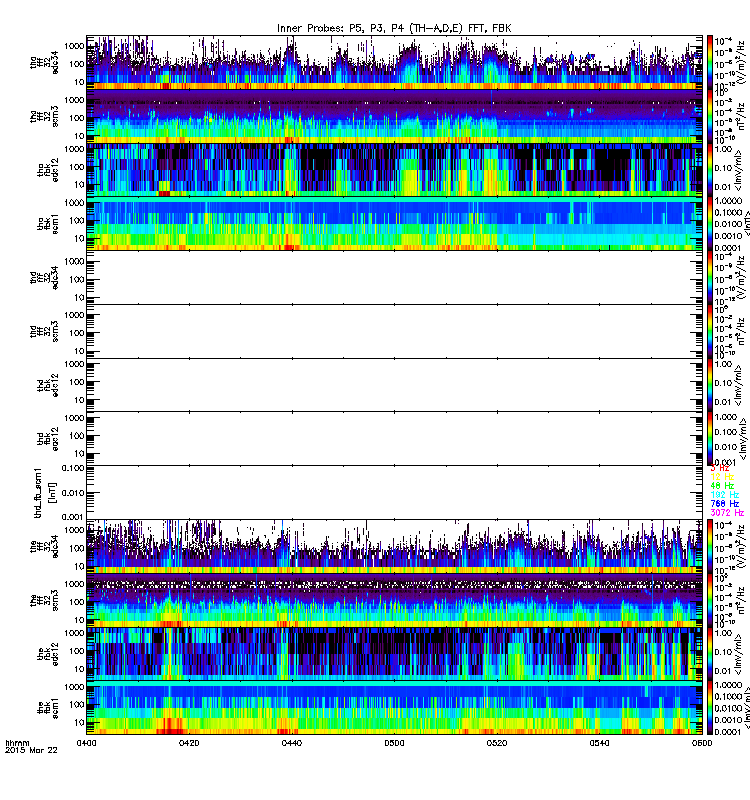
Task: Click the "thd_fb_scm1 [nT]" panel label
Action: click(44, 493)
